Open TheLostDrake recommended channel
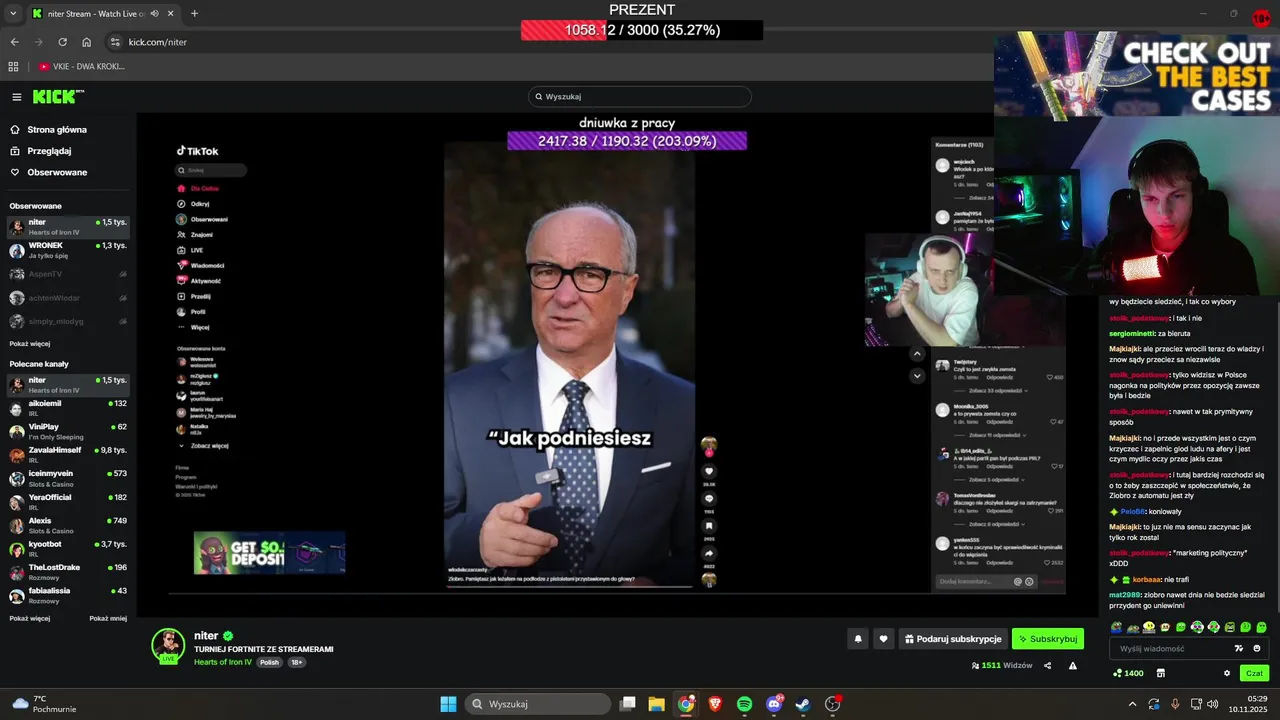The width and height of the screenshot is (1280, 720). (68, 572)
